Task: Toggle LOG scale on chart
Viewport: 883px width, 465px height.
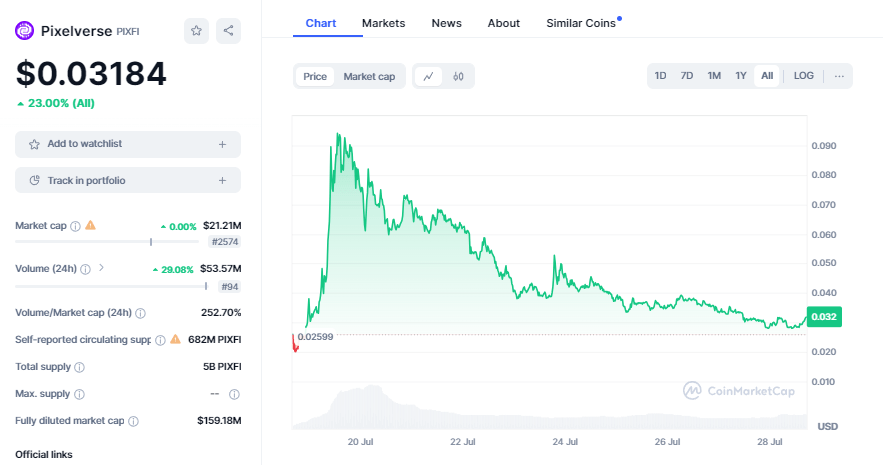Action: click(x=804, y=76)
